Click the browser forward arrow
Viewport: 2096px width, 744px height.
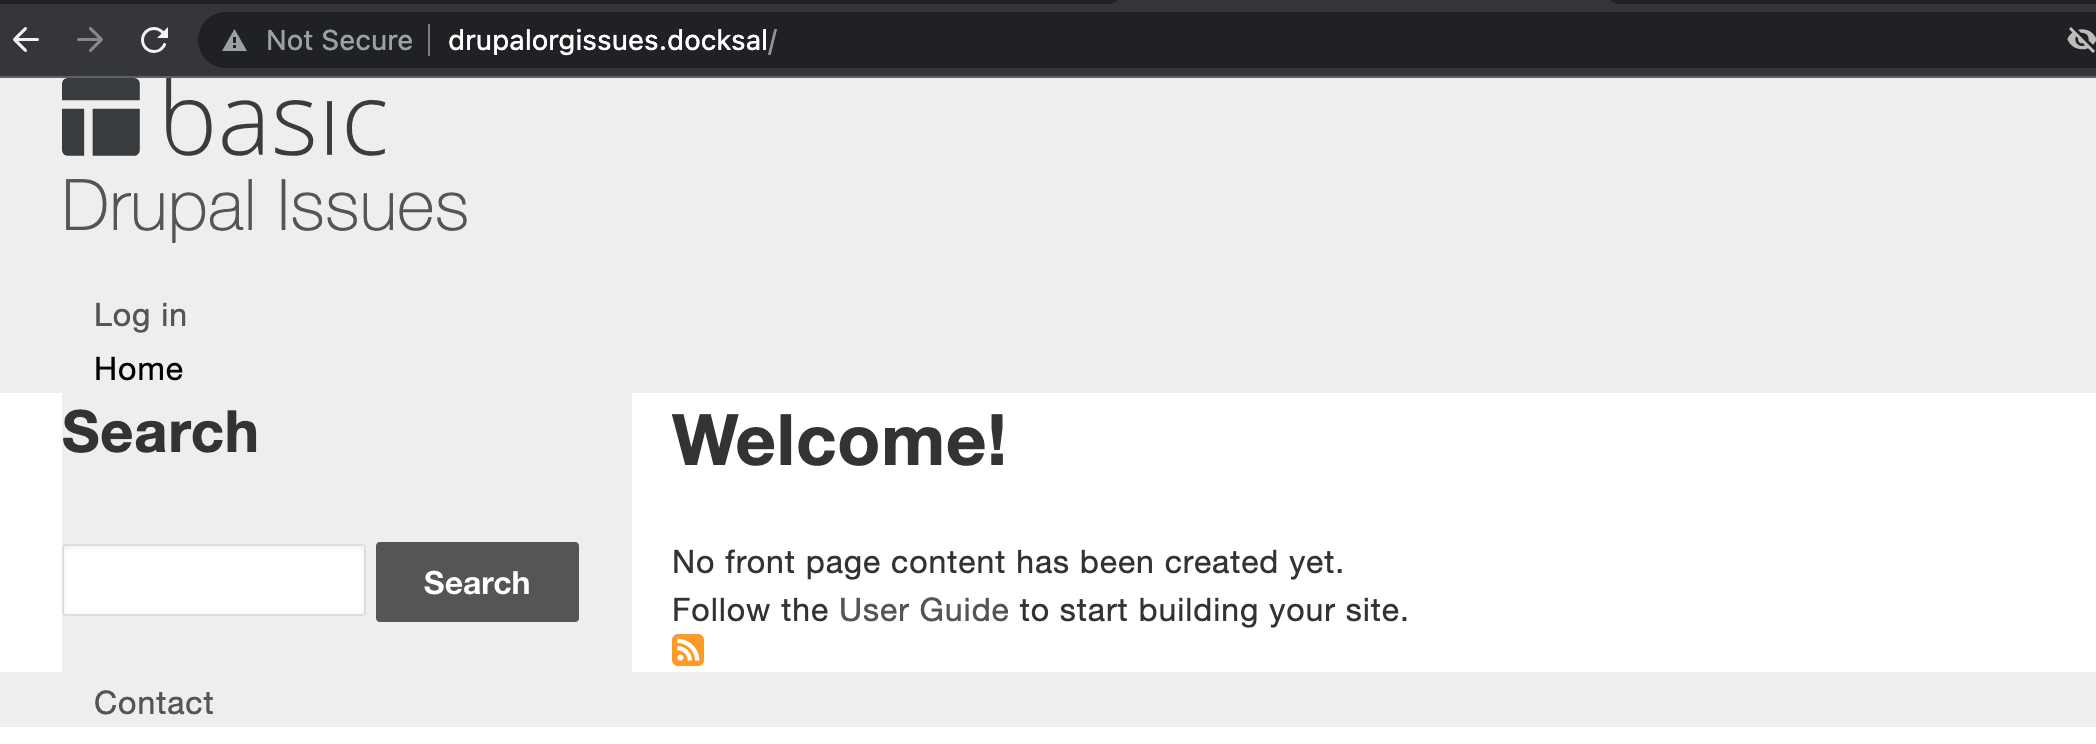pyautogui.click(x=90, y=40)
